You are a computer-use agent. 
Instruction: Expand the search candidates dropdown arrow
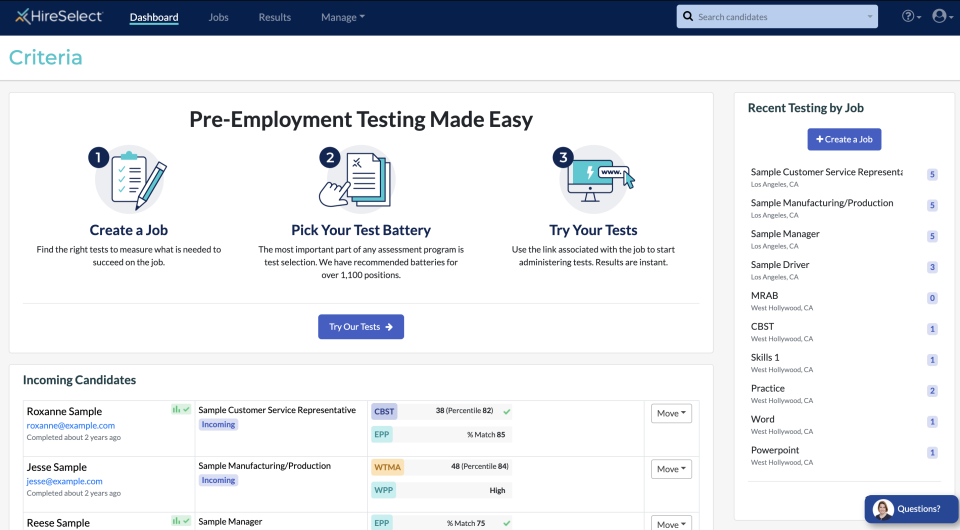pos(869,17)
